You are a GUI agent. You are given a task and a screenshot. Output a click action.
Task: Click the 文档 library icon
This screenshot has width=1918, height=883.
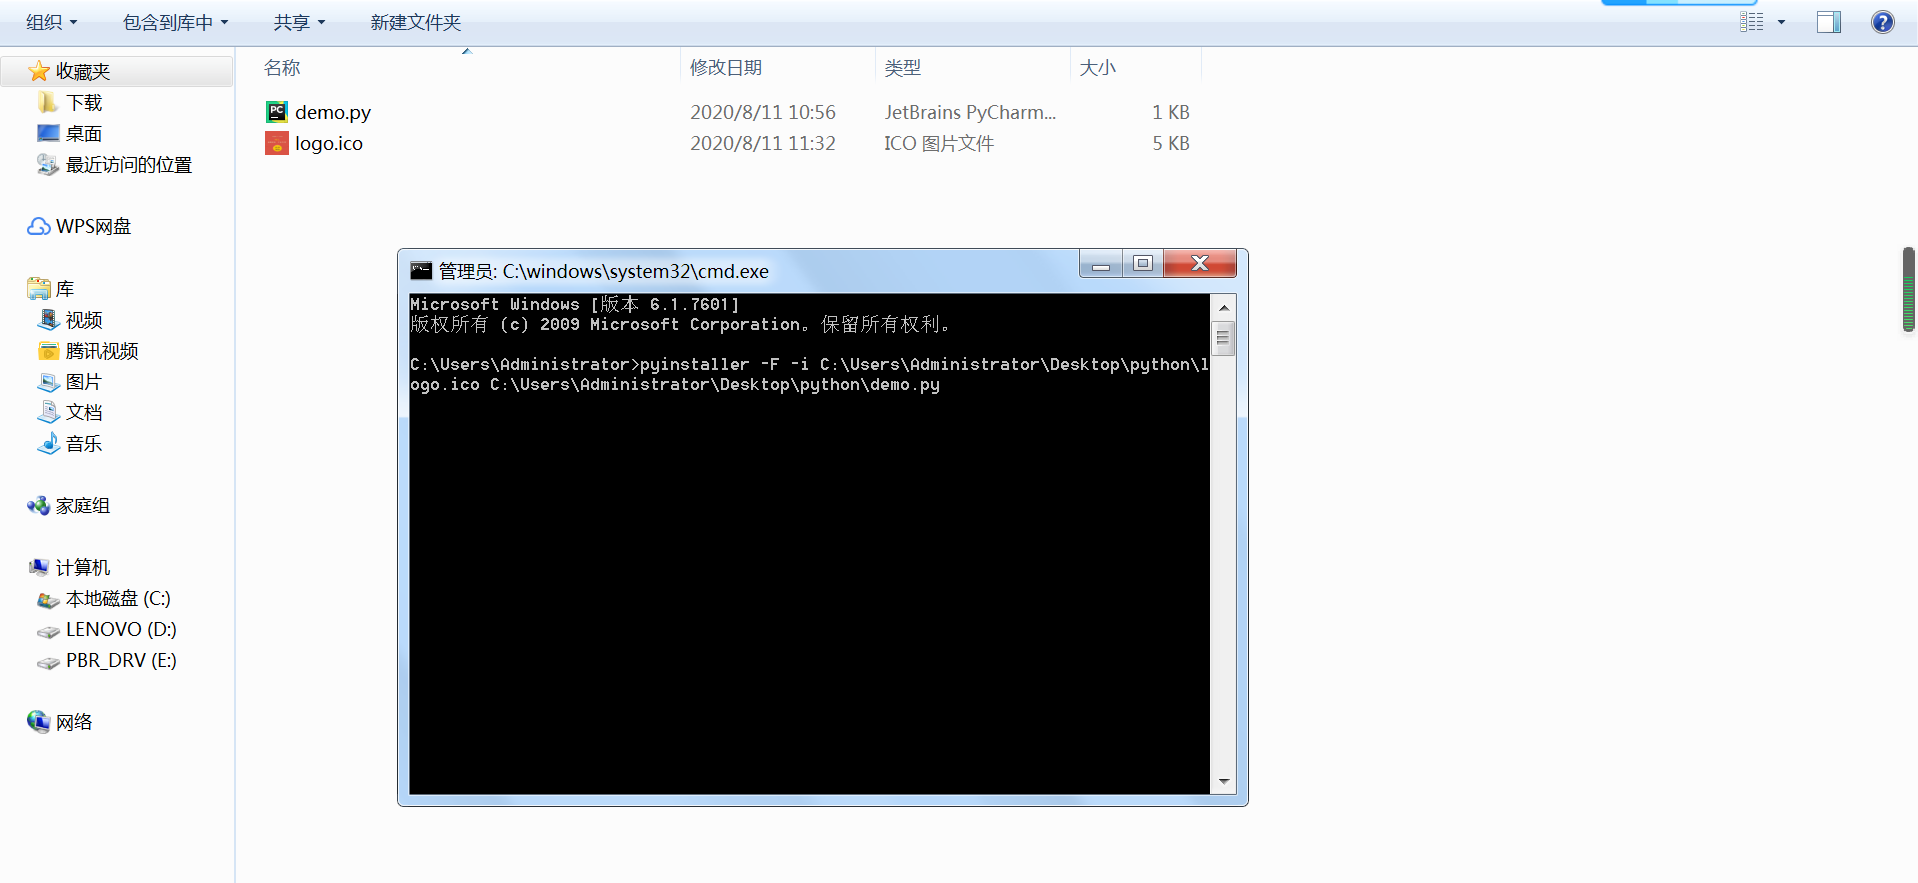48,412
